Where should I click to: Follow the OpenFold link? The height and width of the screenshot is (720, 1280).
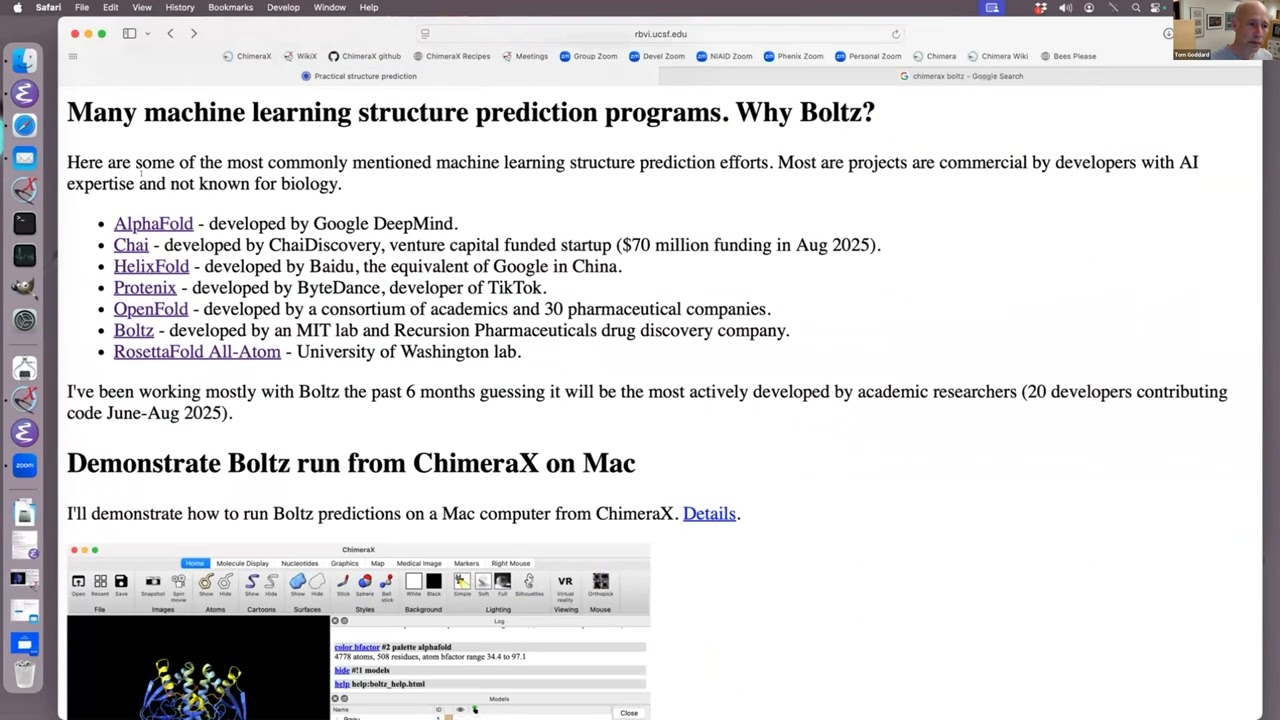(x=150, y=309)
